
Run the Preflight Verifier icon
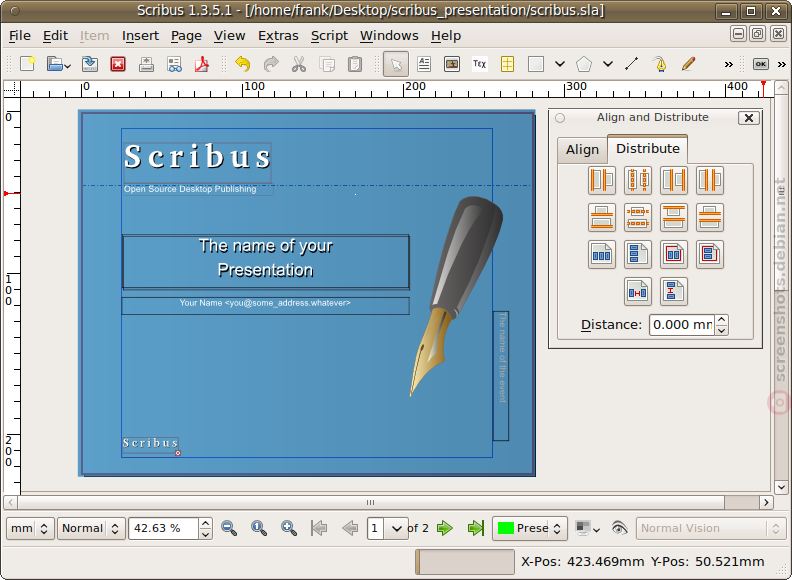(174, 64)
